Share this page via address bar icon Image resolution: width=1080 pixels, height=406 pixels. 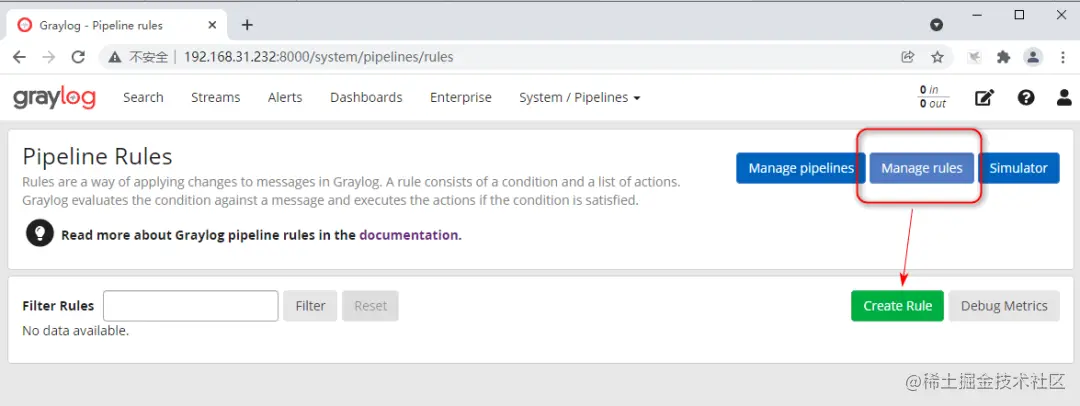coord(908,57)
